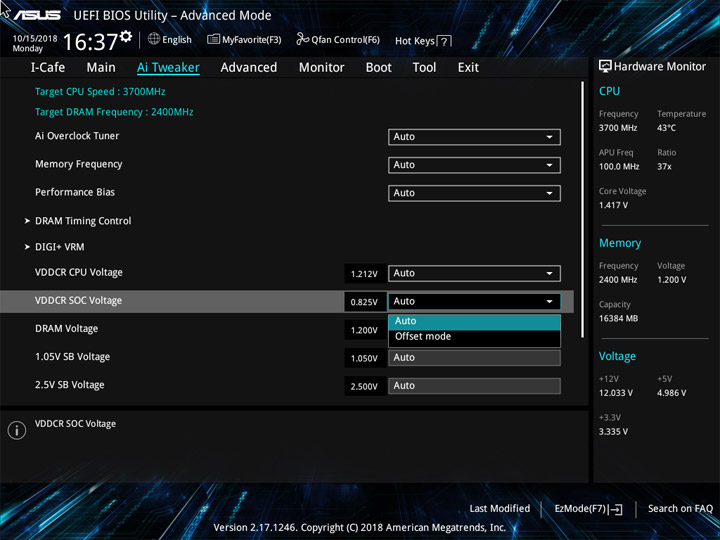Image resolution: width=720 pixels, height=540 pixels.
Task: Click the 2.5V SB Voltage label
Action: [70, 385]
